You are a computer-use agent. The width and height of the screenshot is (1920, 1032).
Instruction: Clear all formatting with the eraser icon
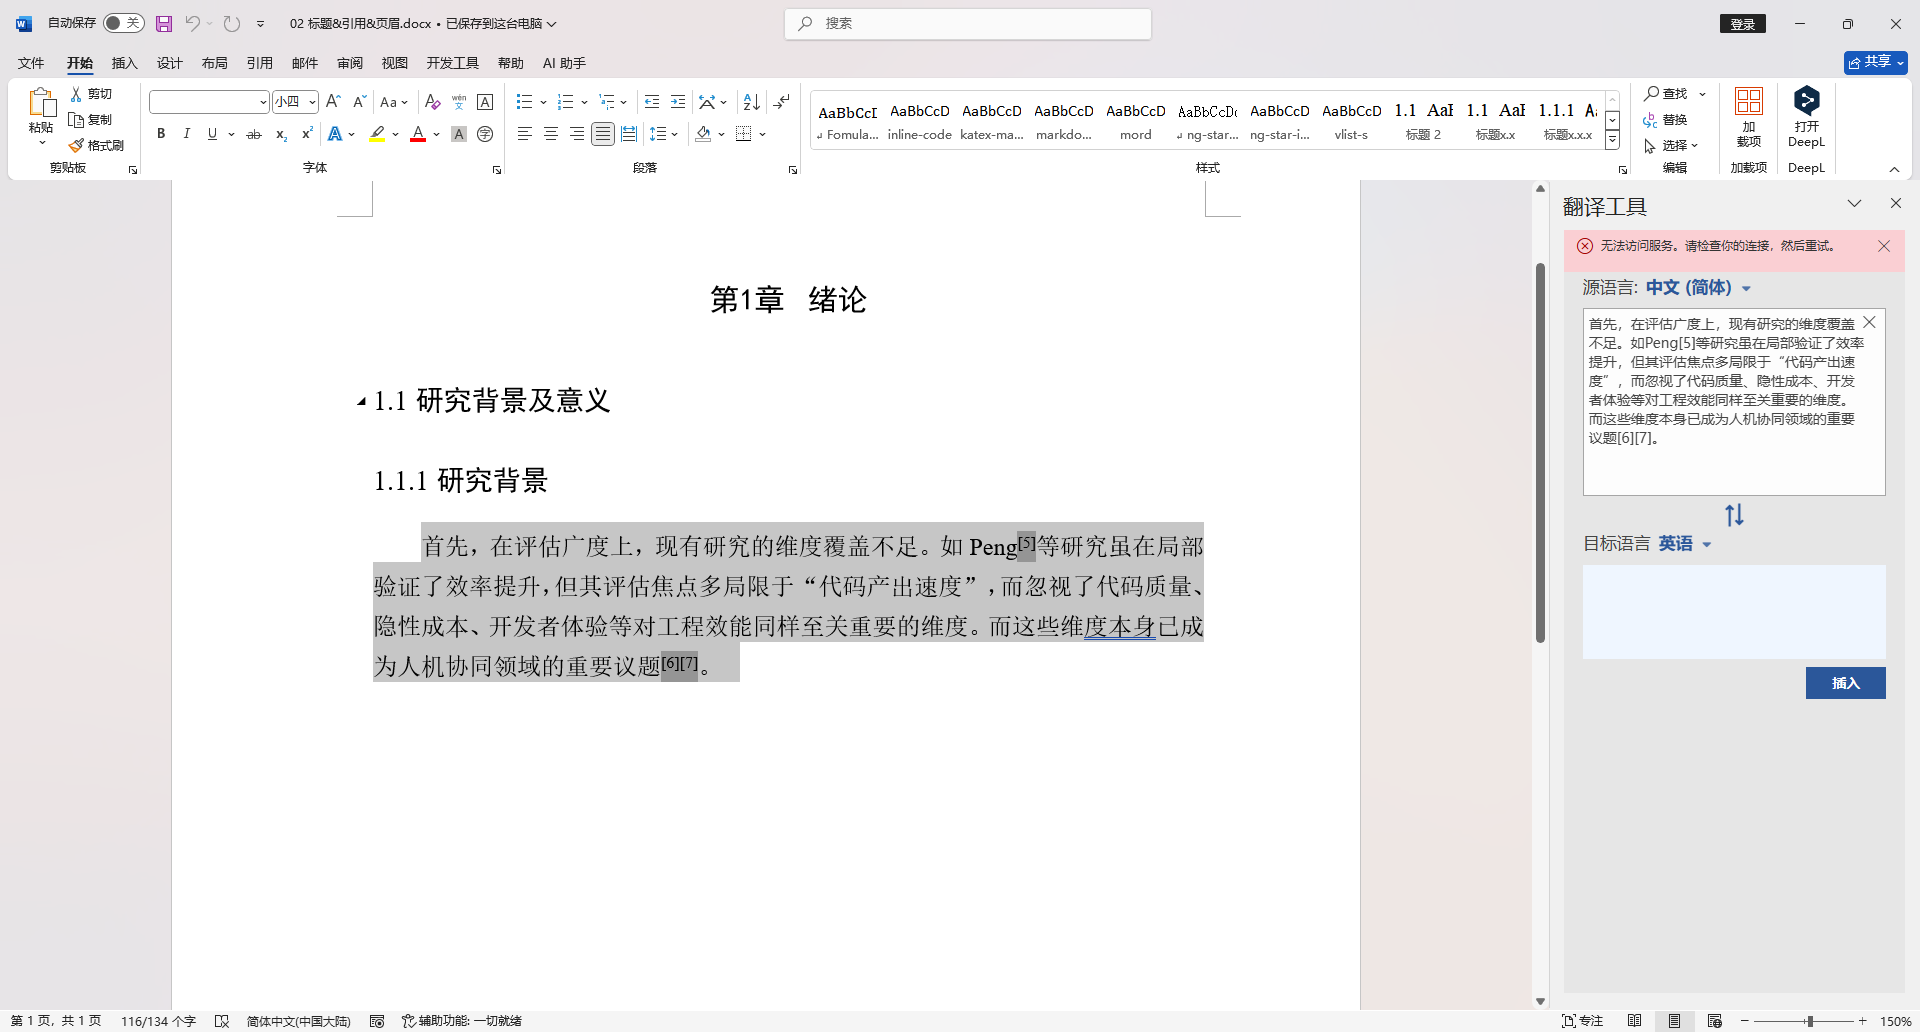[432, 102]
